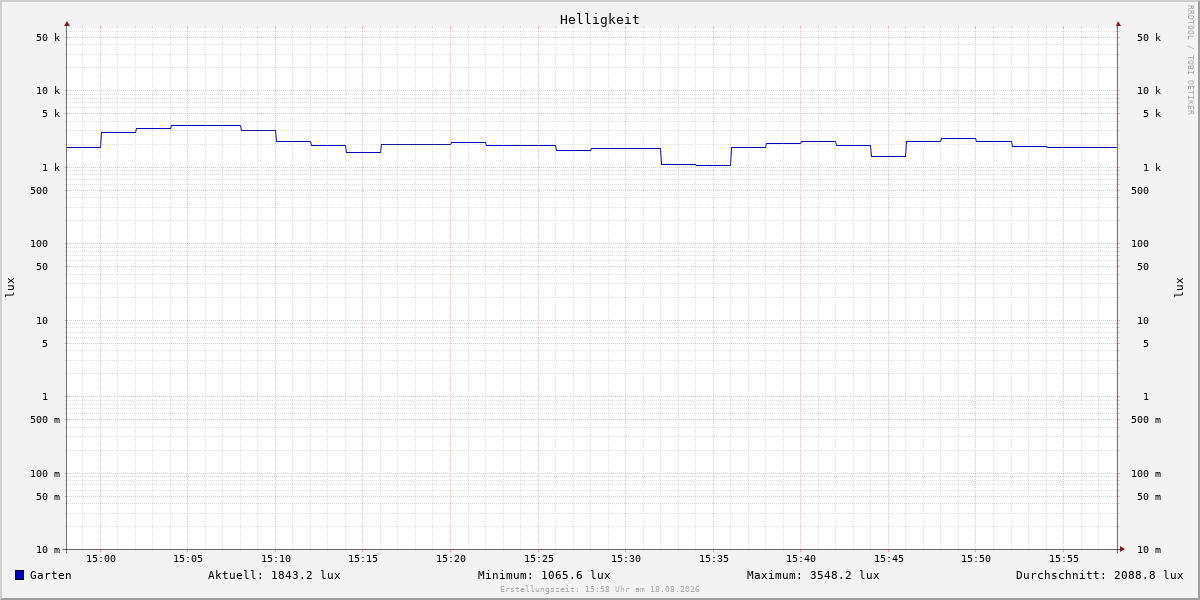
Task: Click the Aktuell 1843.2 lux value
Action: coord(274,575)
